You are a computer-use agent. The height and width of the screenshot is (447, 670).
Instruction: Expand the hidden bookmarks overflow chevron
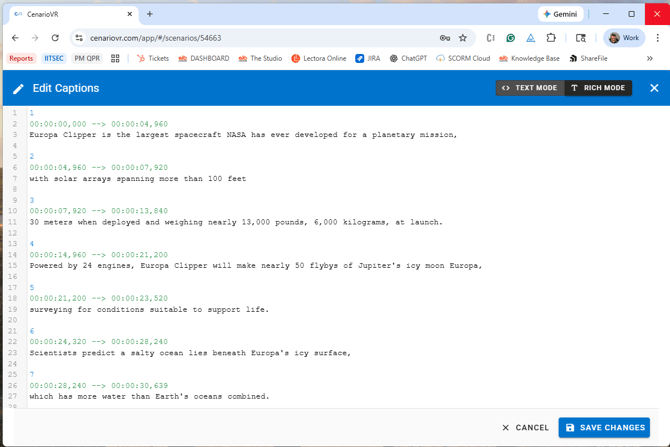[650, 59]
